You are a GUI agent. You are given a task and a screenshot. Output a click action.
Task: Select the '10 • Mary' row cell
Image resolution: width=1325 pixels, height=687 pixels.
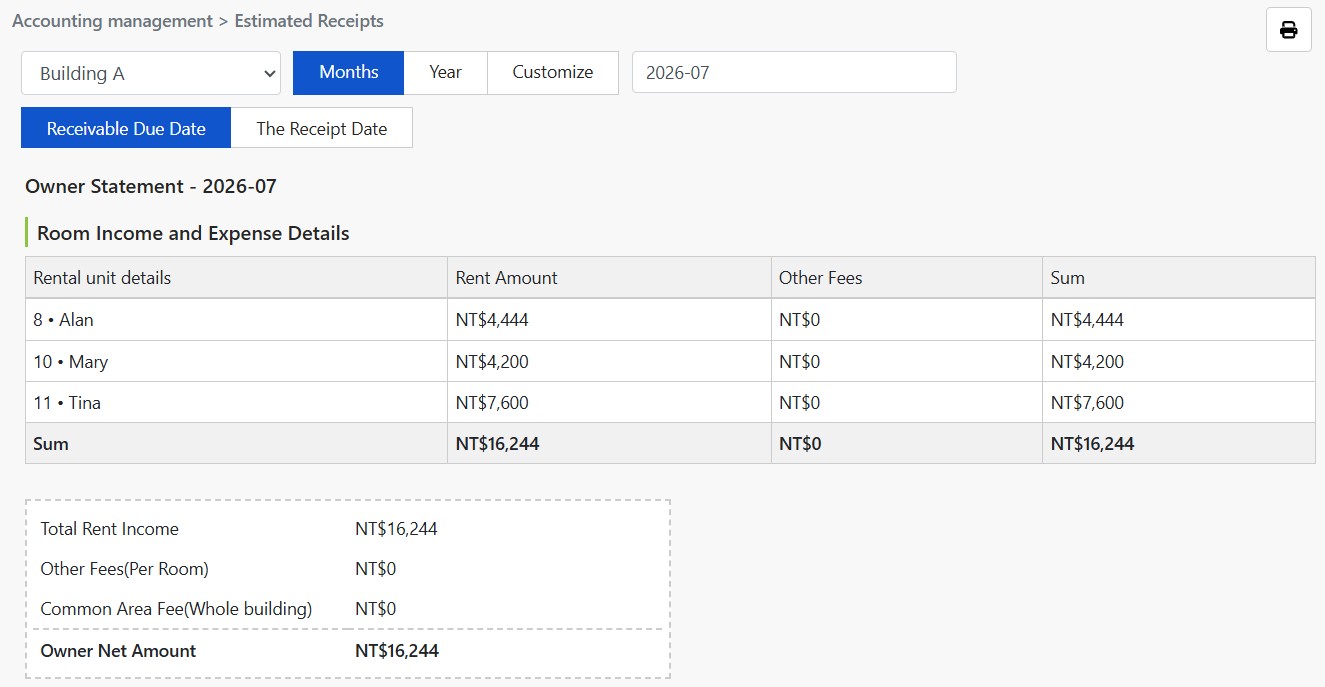[236, 362]
